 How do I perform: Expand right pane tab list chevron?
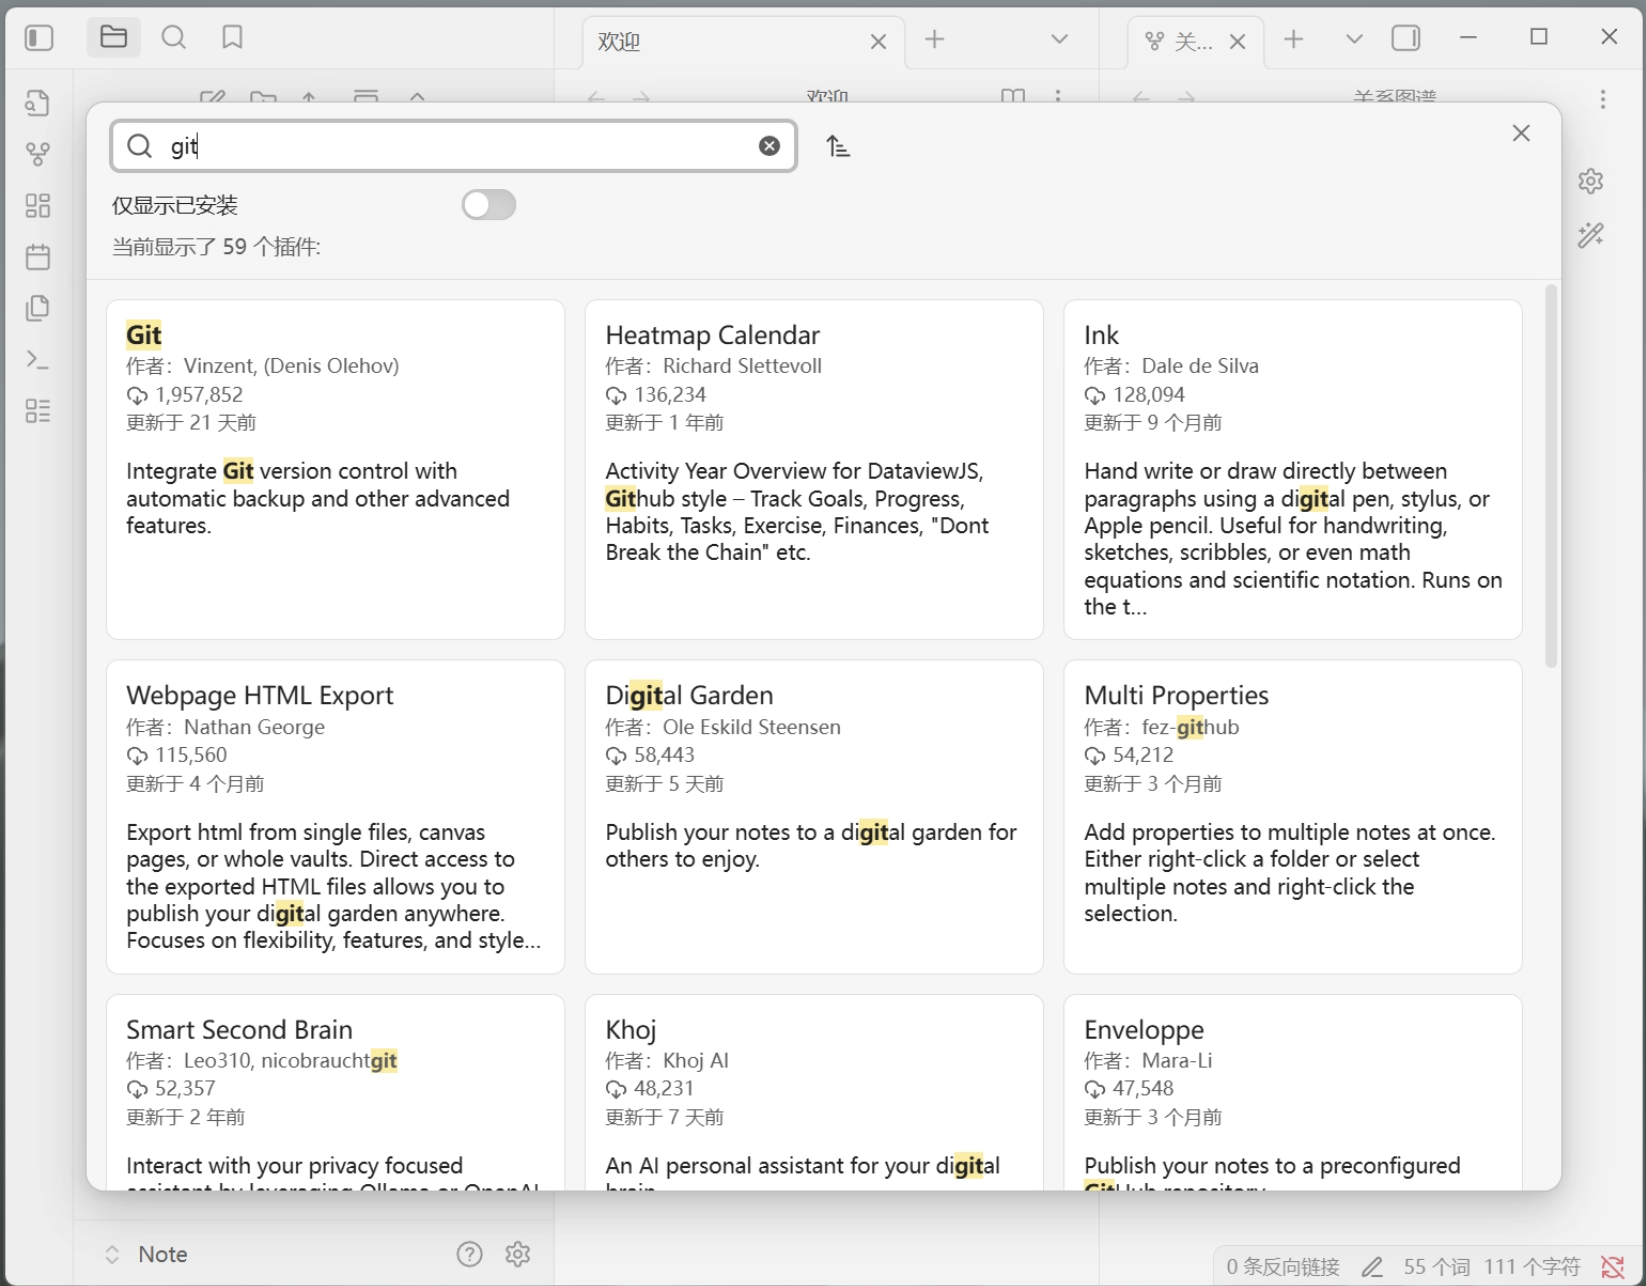[x=1354, y=39]
